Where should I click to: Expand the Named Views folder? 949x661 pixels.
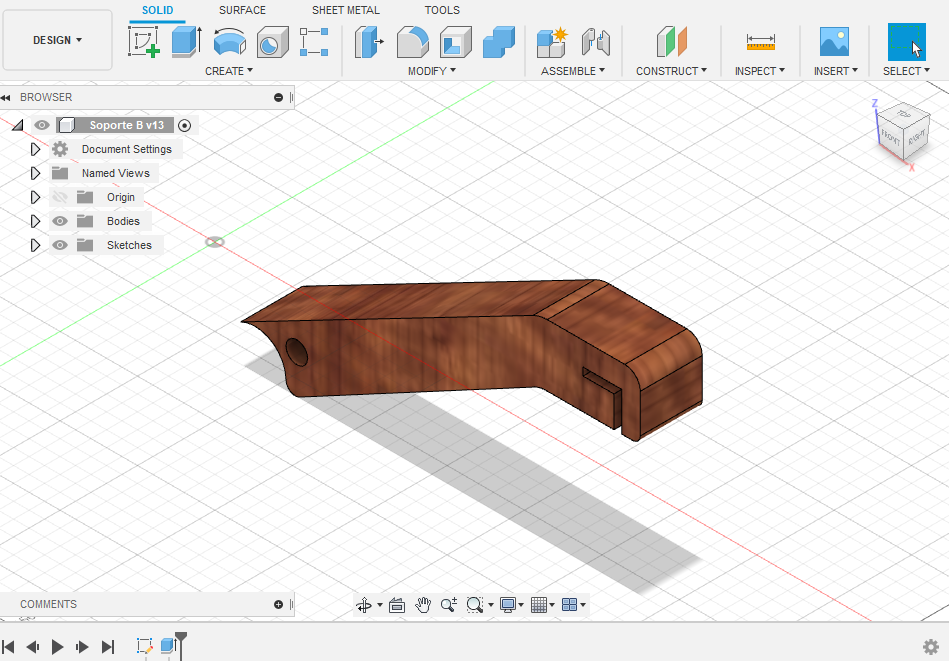[35, 173]
